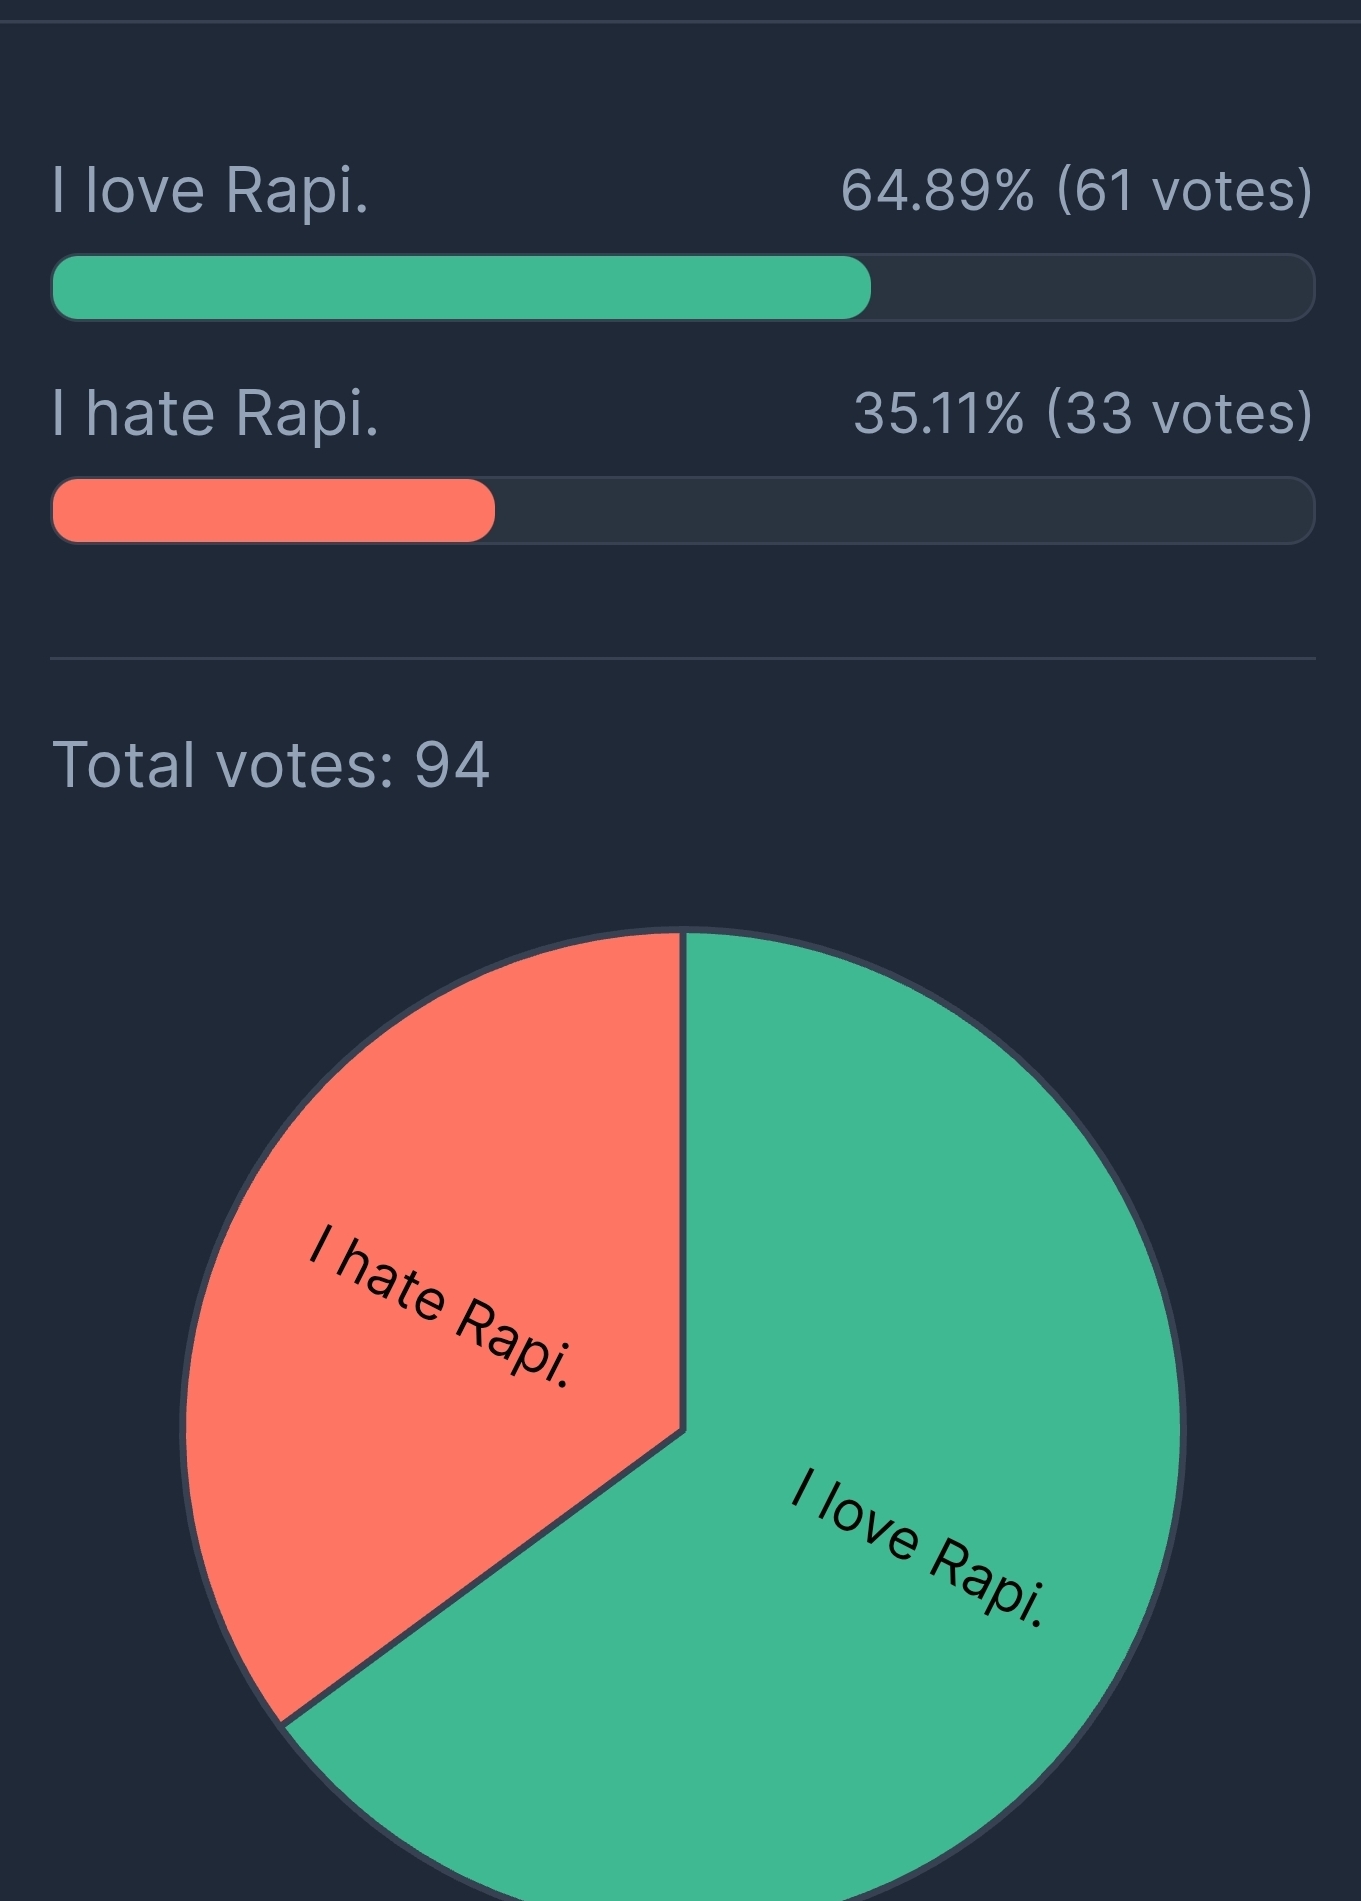The image size is (1361, 1901).
Task: Click the unfilled part of the hate bar
Action: (x=904, y=511)
